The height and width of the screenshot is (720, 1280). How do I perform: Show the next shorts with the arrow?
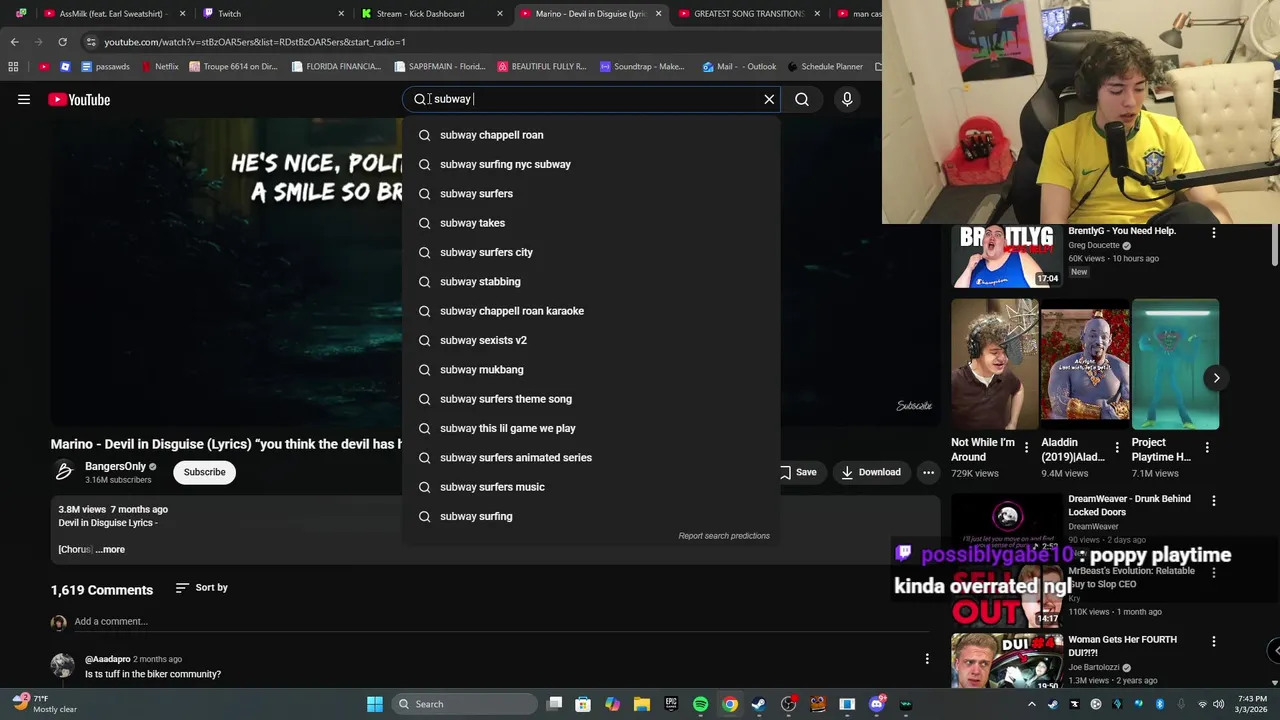(1216, 378)
